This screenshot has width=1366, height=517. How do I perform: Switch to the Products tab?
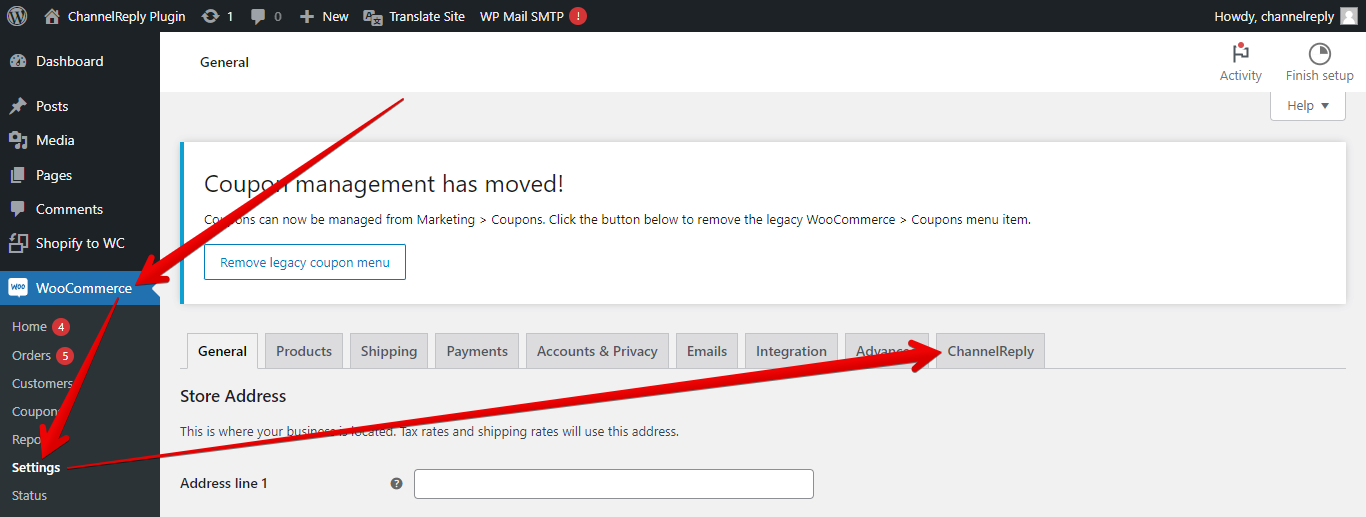click(x=304, y=351)
